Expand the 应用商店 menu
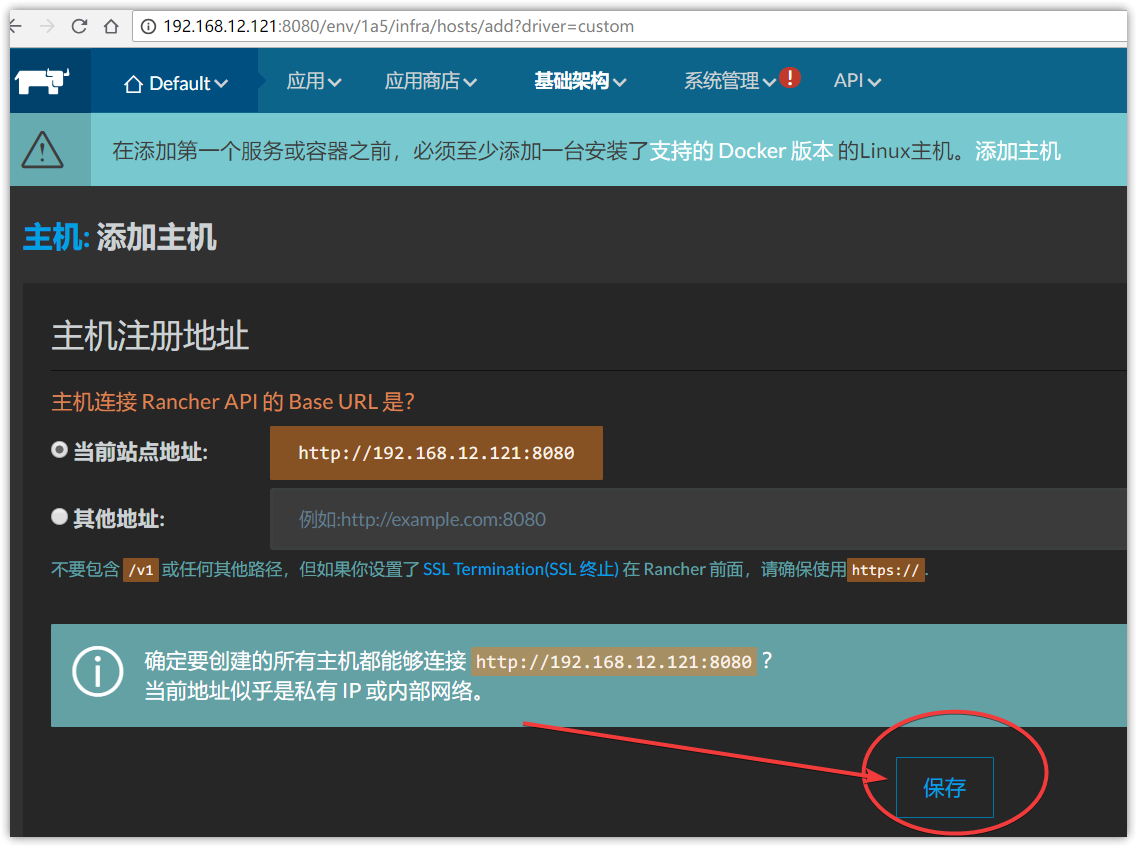1137x847 pixels. click(x=431, y=81)
